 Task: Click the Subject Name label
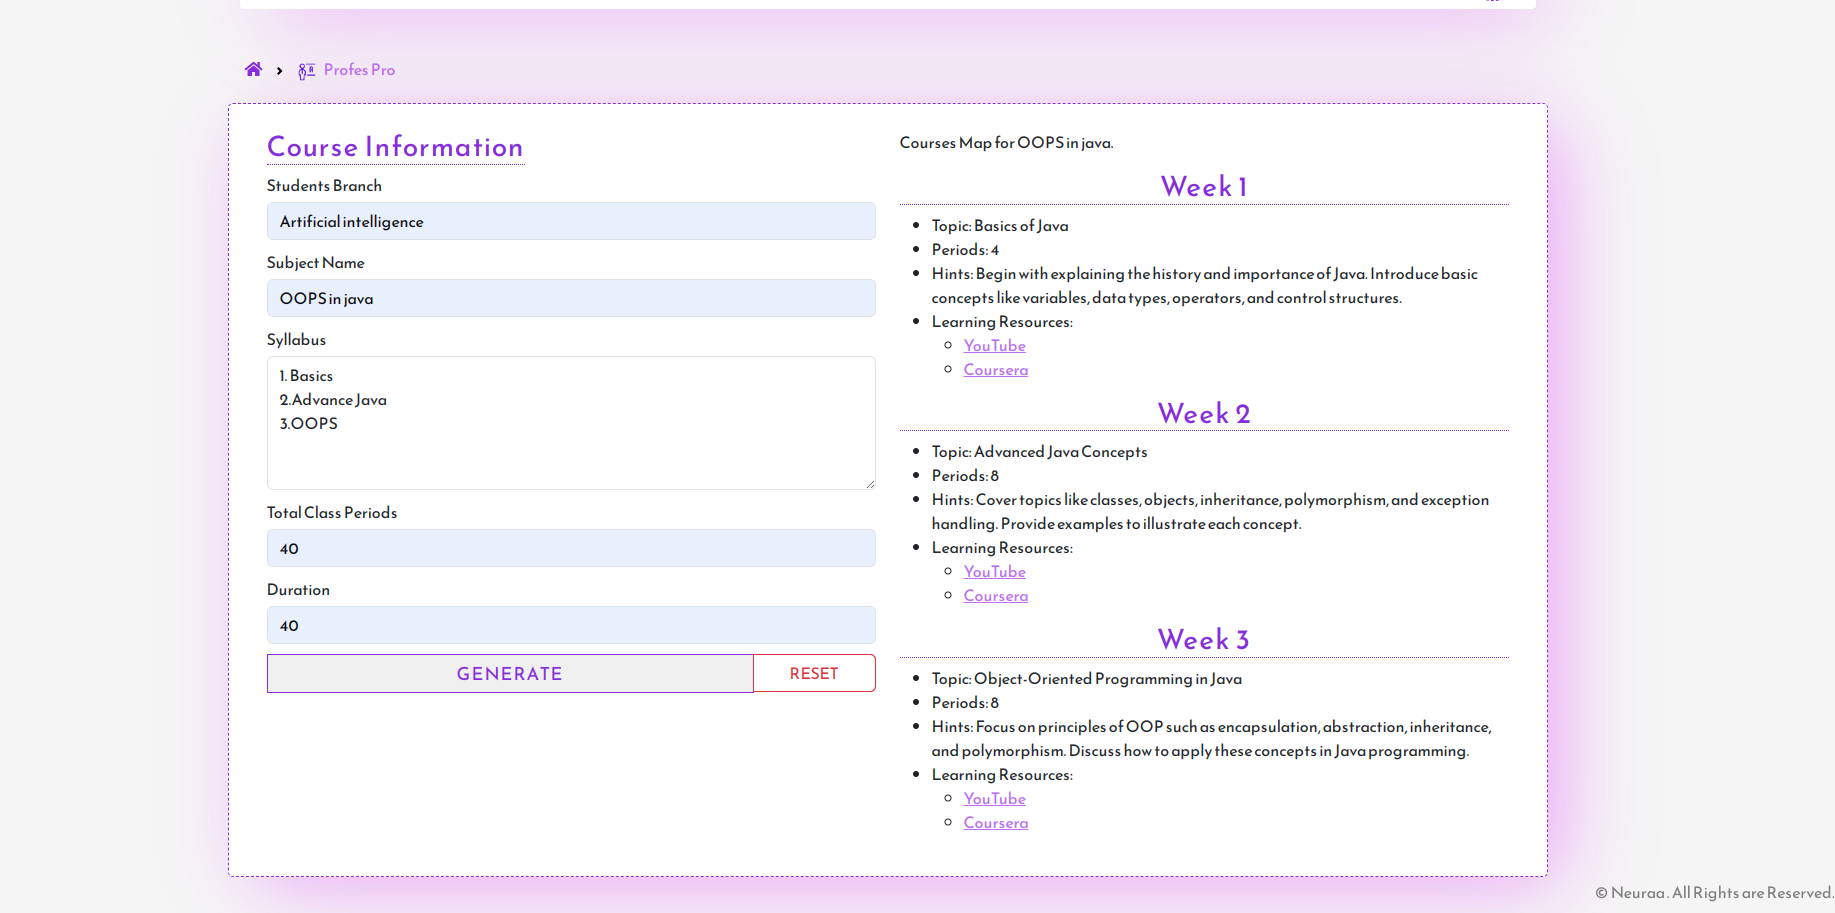(316, 263)
